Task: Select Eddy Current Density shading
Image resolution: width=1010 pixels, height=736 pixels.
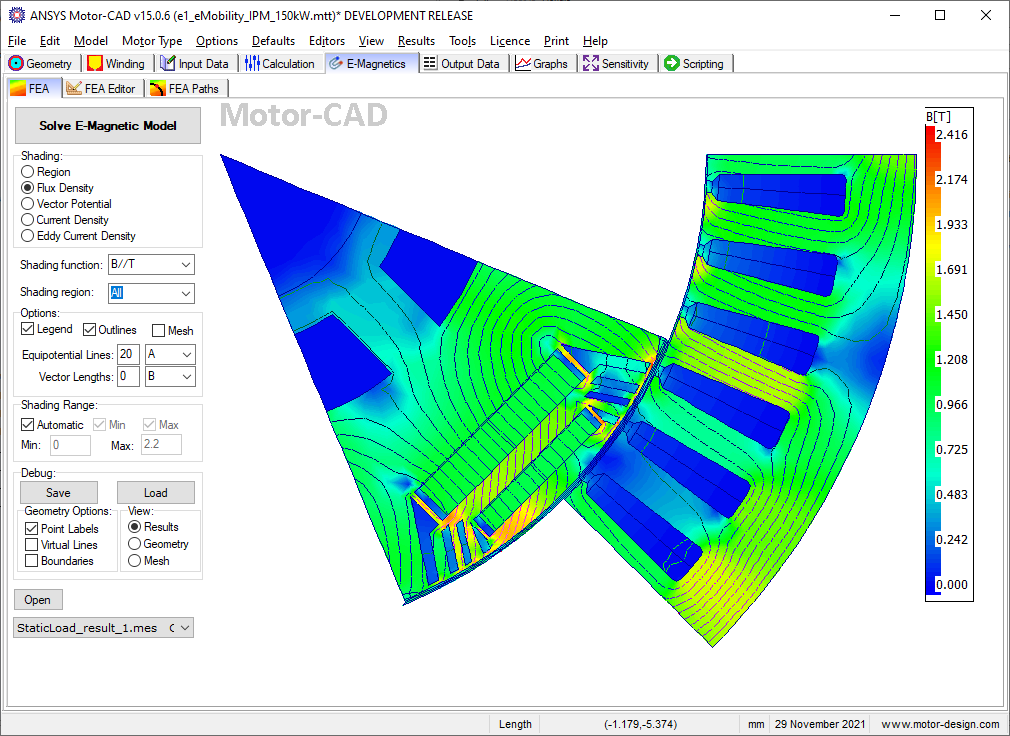Action: point(27,236)
